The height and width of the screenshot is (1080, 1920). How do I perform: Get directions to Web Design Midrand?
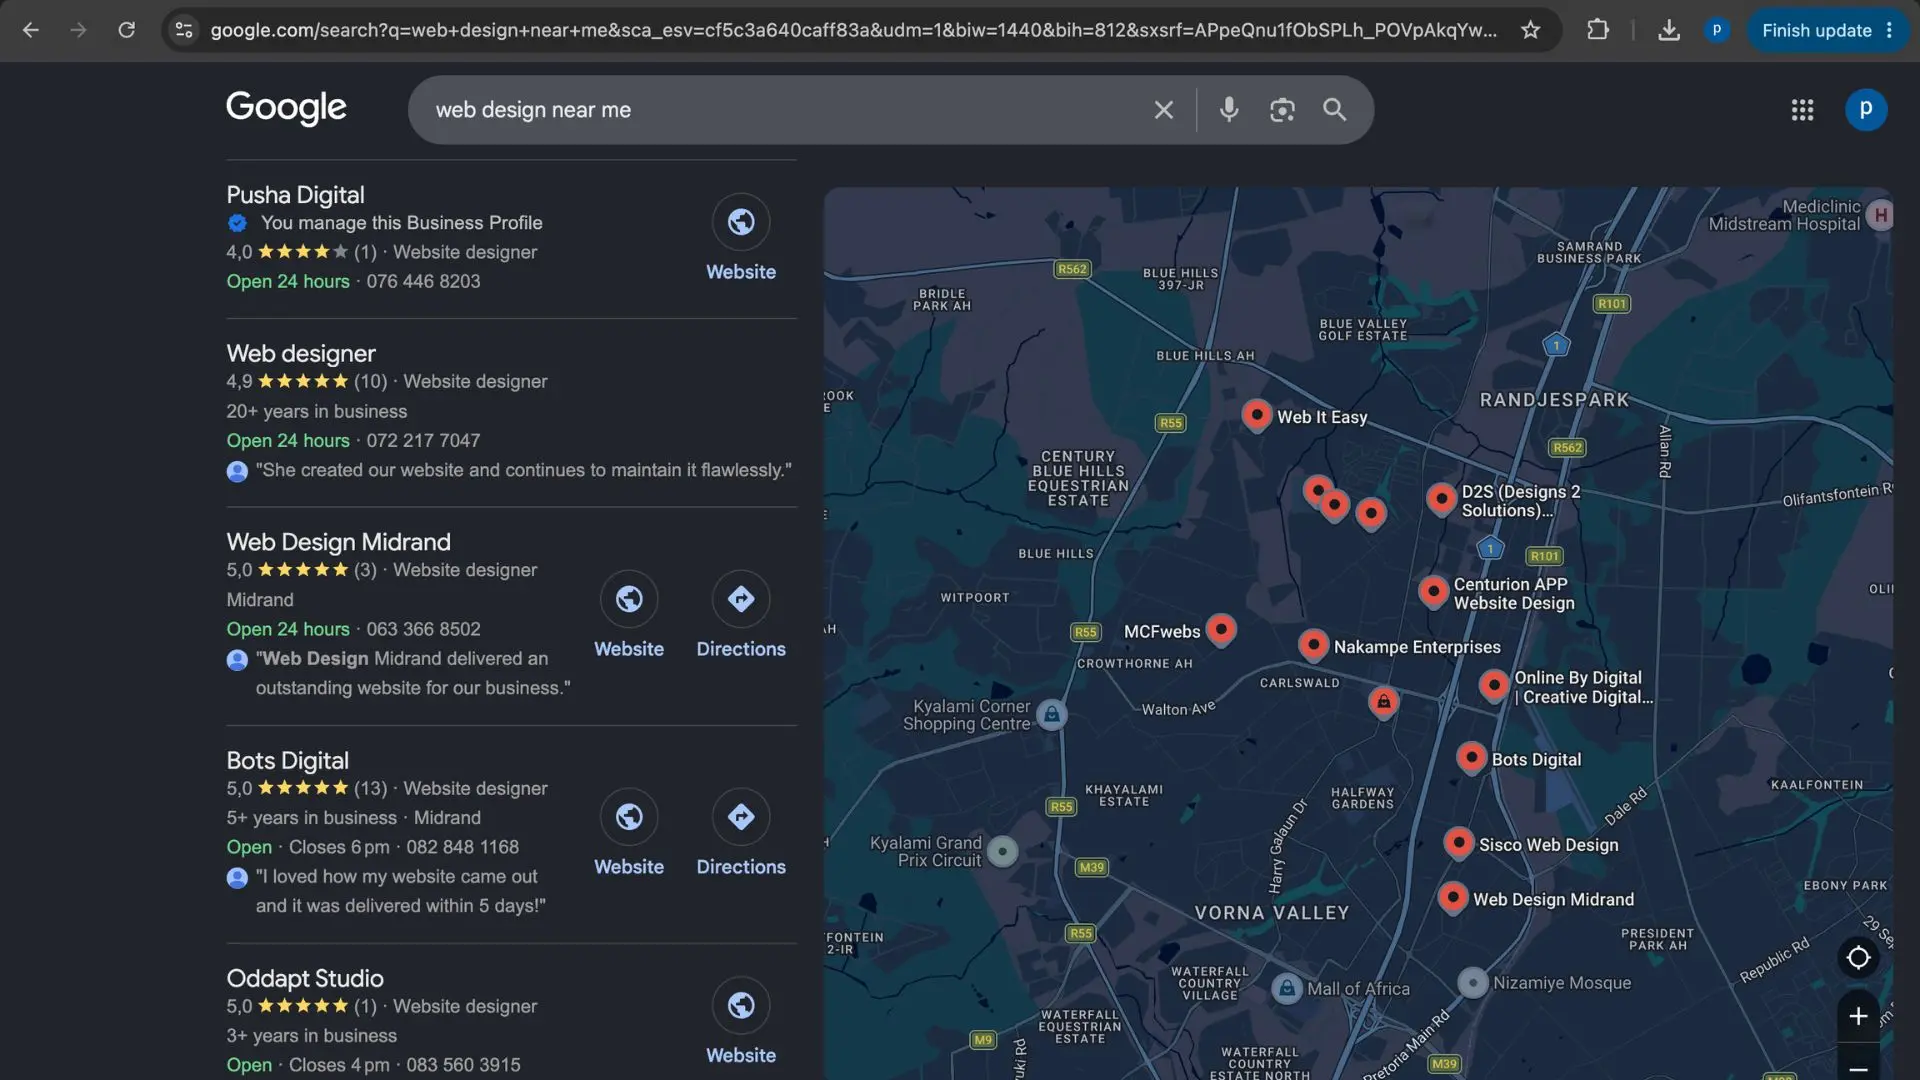pyautogui.click(x=741, y=599)
